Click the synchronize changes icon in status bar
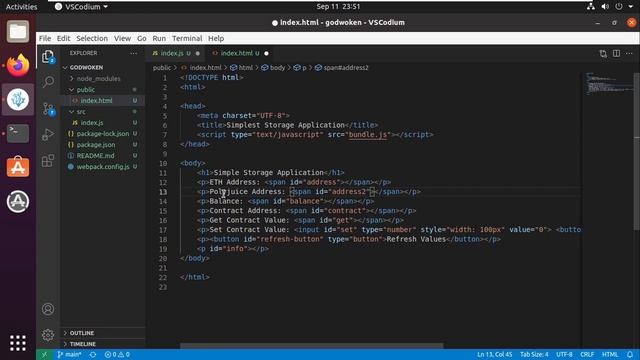Viewport: 640px width, 360px height. pyautogui.click(x=93, y=354)
